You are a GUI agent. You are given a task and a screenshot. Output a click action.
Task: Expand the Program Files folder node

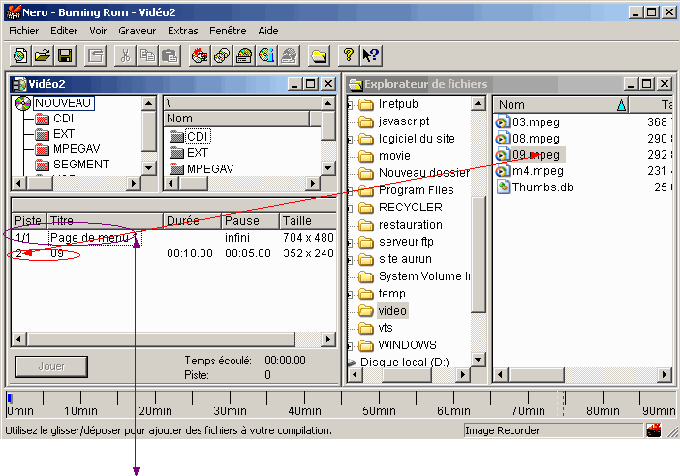(350, 191)
